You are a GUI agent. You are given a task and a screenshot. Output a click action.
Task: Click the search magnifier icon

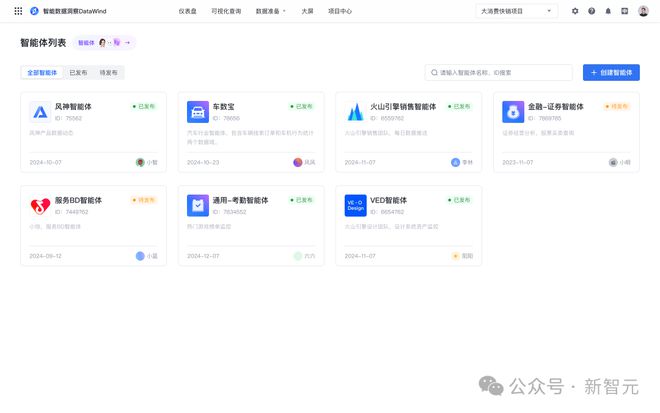(x=434, y=73)
